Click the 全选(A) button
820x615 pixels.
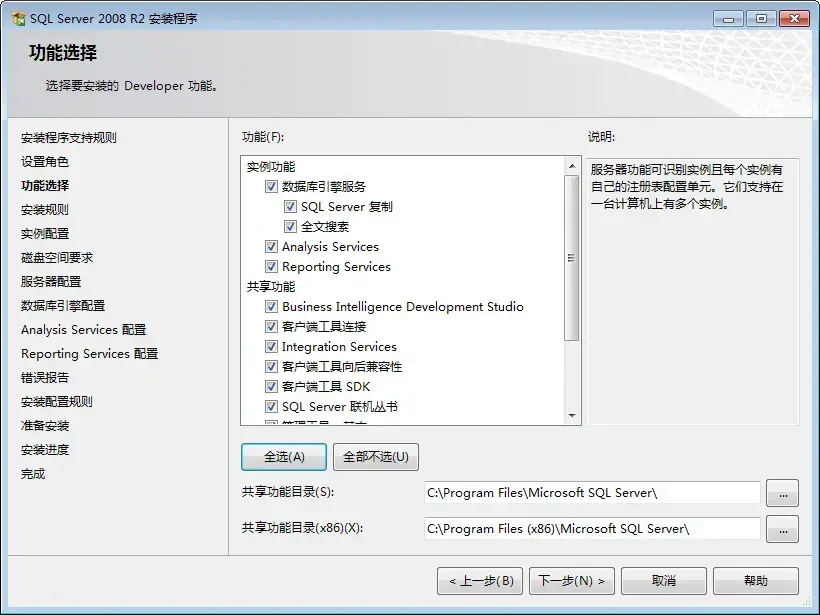click(x=284, y=457)
